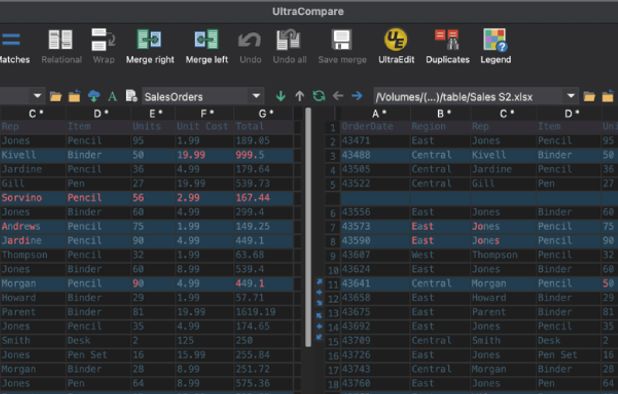Click the green letter A icon
Viewport: 618px width, 394px height.
coord(113,96)
